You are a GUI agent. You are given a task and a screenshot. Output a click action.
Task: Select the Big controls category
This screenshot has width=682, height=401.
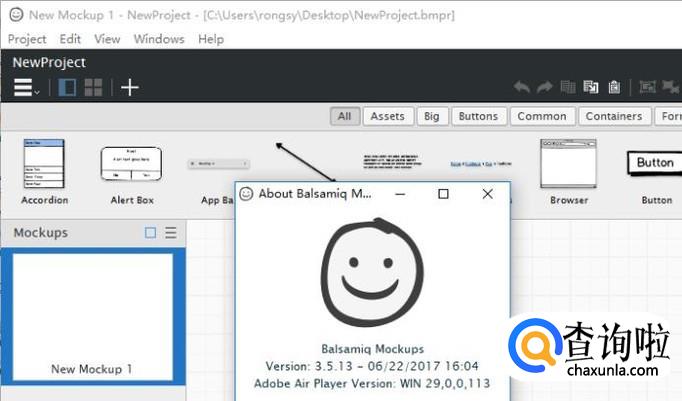point(432,116)
